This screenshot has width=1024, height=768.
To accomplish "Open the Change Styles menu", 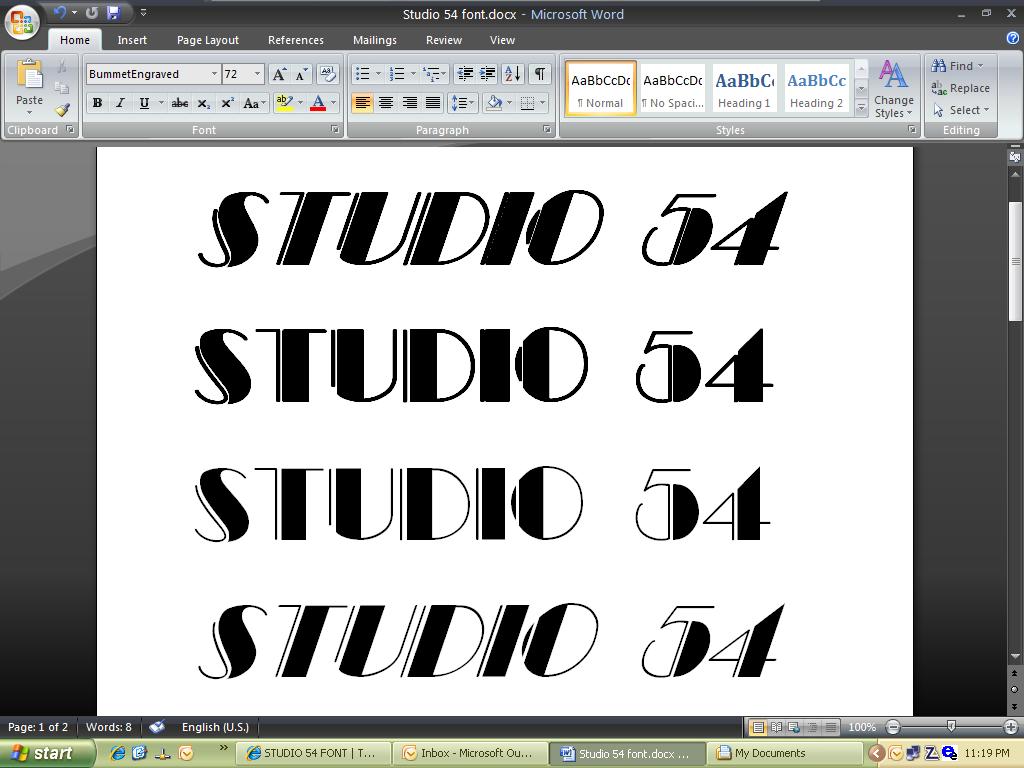I will click(893, 89).
